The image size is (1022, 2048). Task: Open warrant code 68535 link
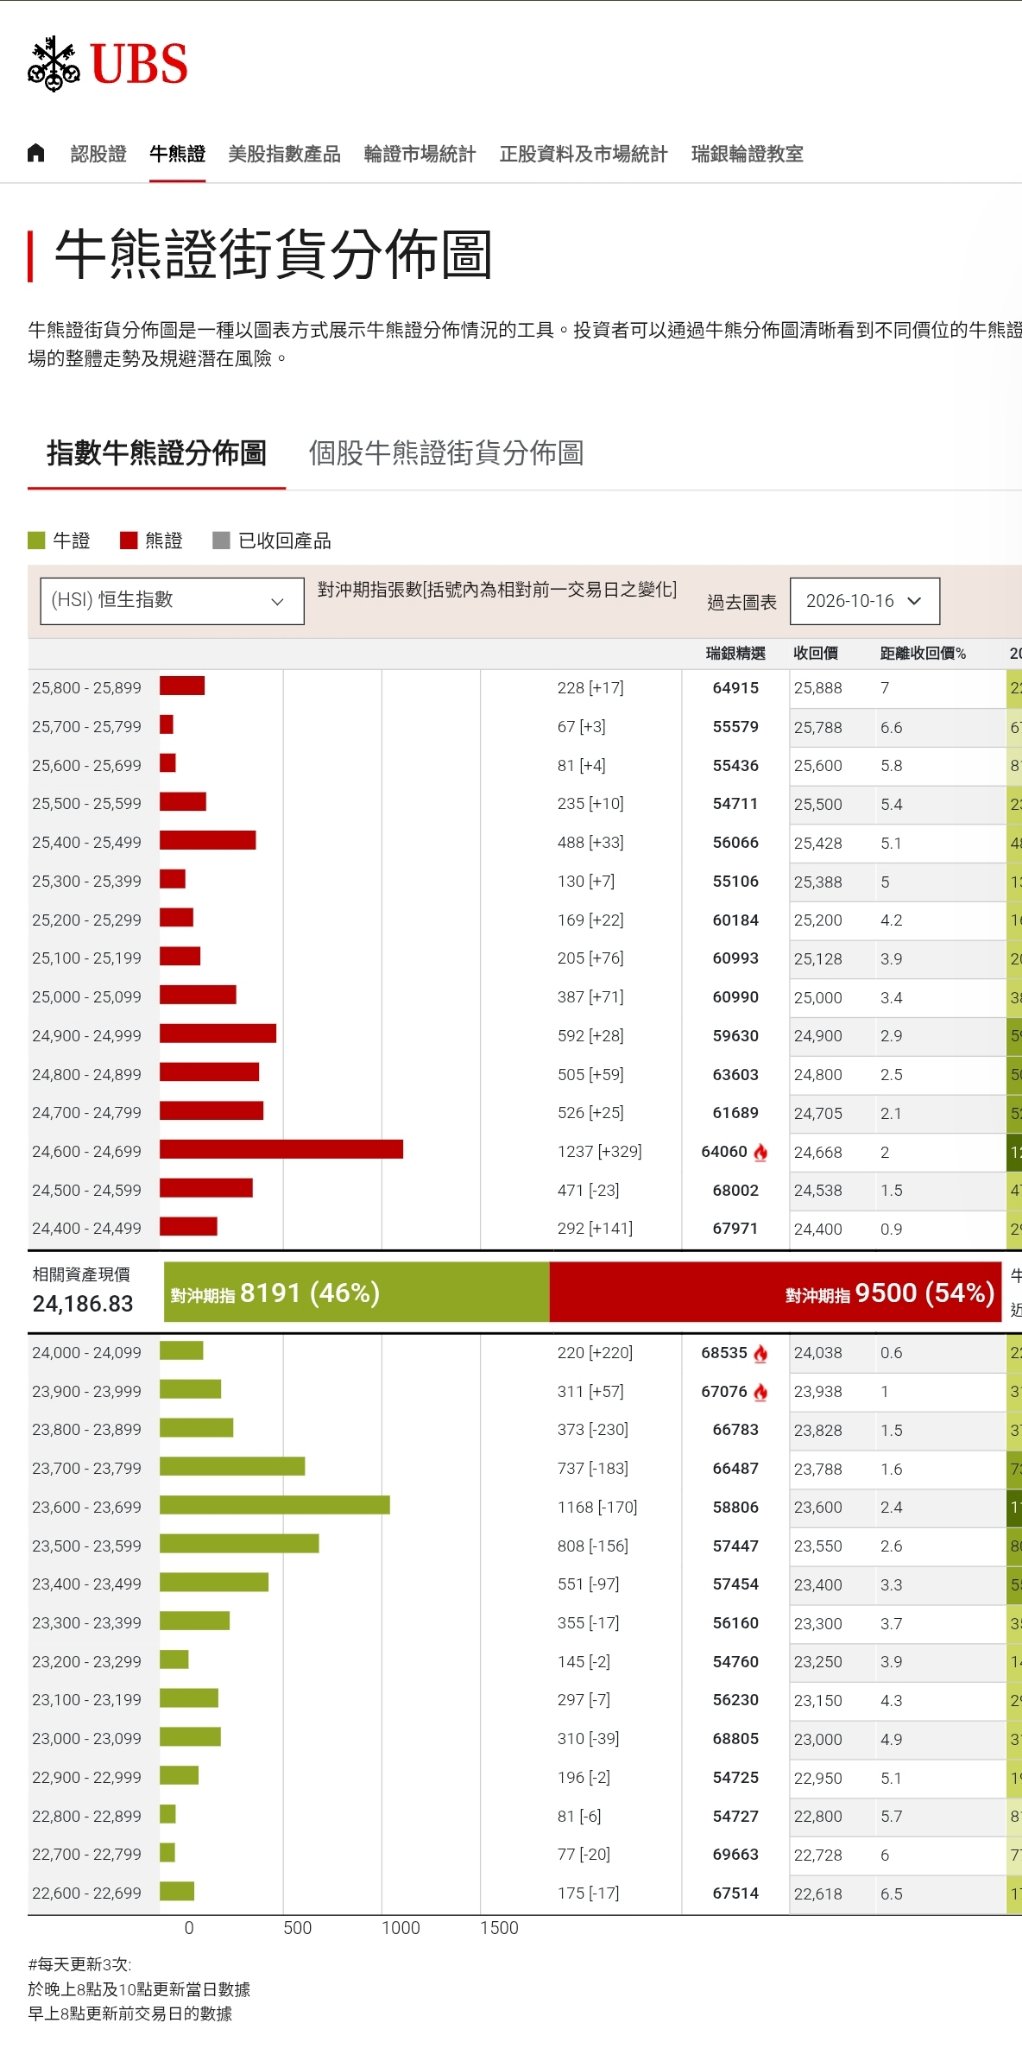tap(725, 1353)
